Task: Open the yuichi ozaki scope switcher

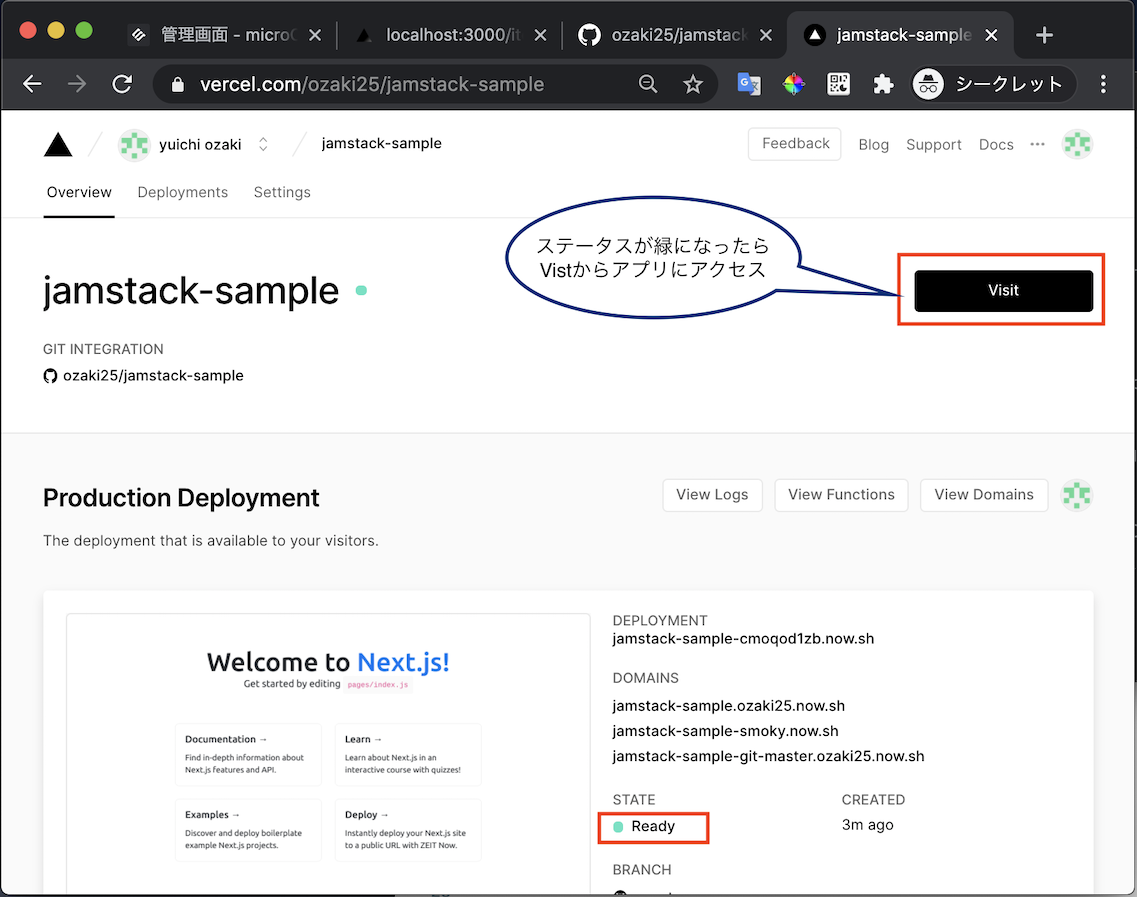Action: [x=263, y=144]
